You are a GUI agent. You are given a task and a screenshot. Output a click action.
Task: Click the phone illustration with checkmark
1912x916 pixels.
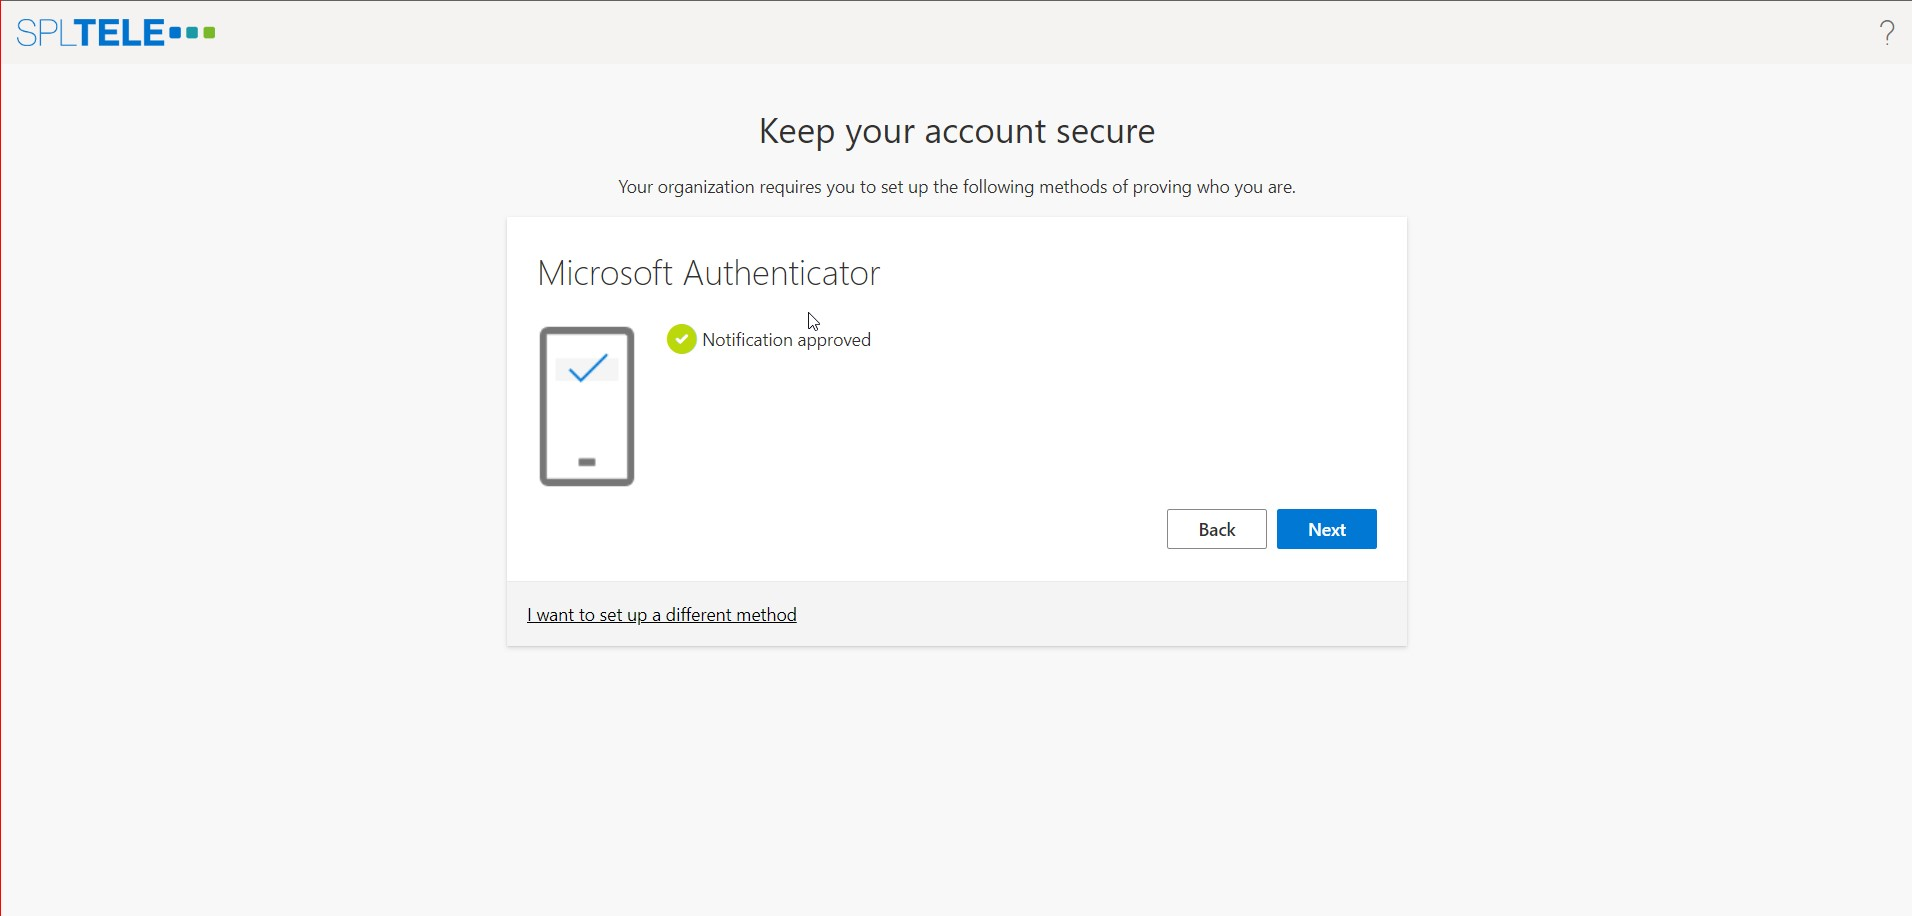(x=587, y=407)
